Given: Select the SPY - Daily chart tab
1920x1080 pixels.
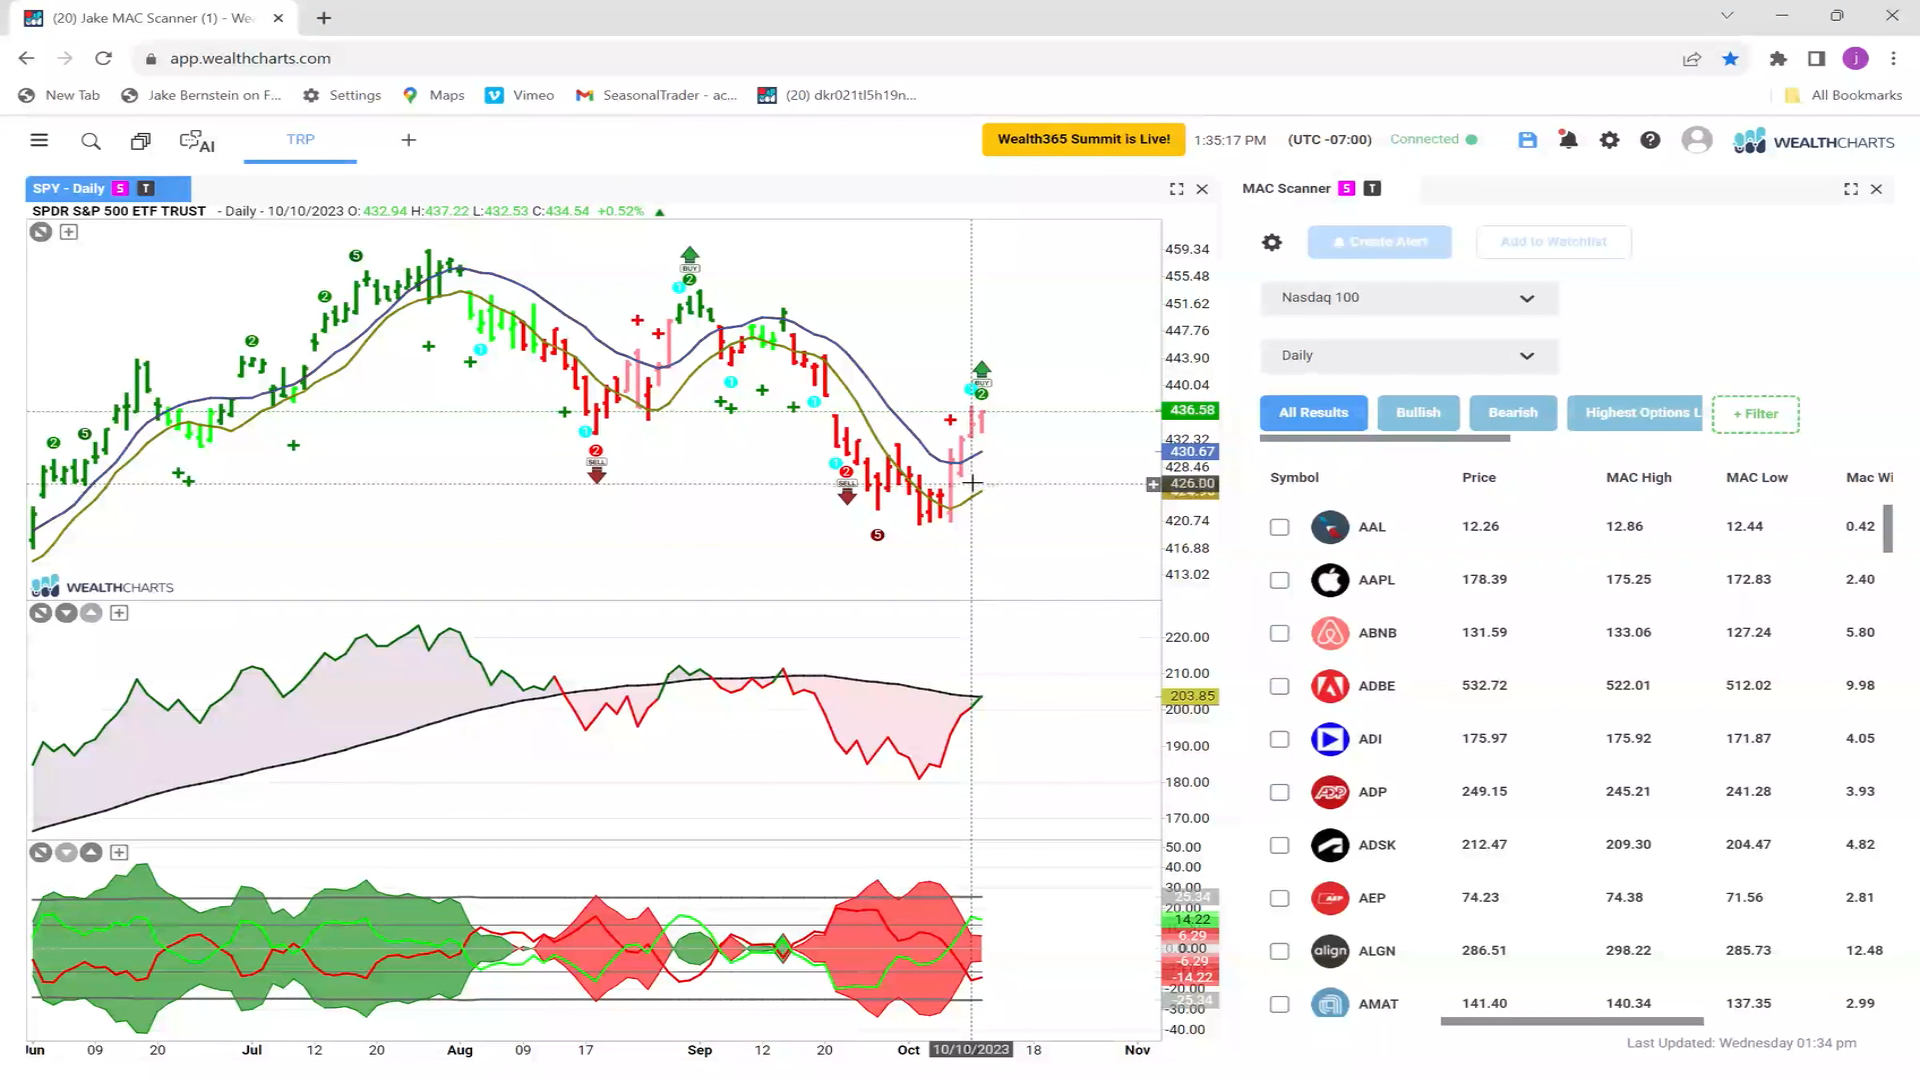Looking at the screenshot, I should pyautogui.click(x=108, y=188).
